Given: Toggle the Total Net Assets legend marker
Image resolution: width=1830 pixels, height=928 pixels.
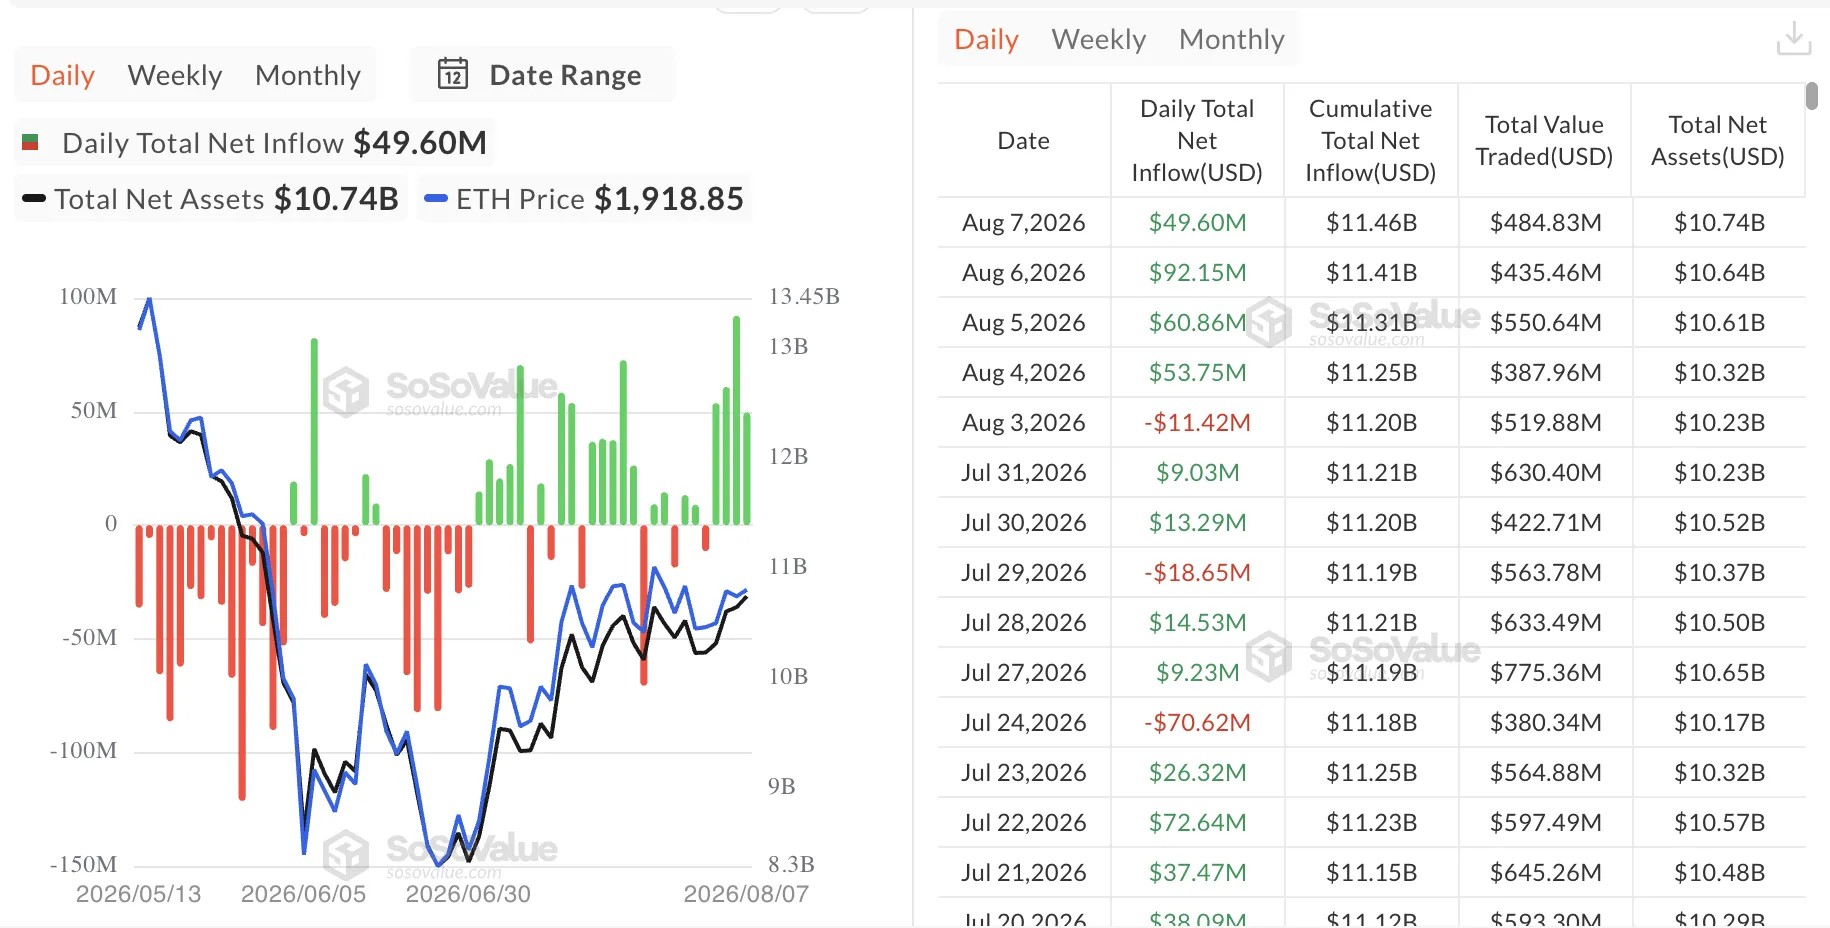Looking at the screenshot, I should pos(34,199).
